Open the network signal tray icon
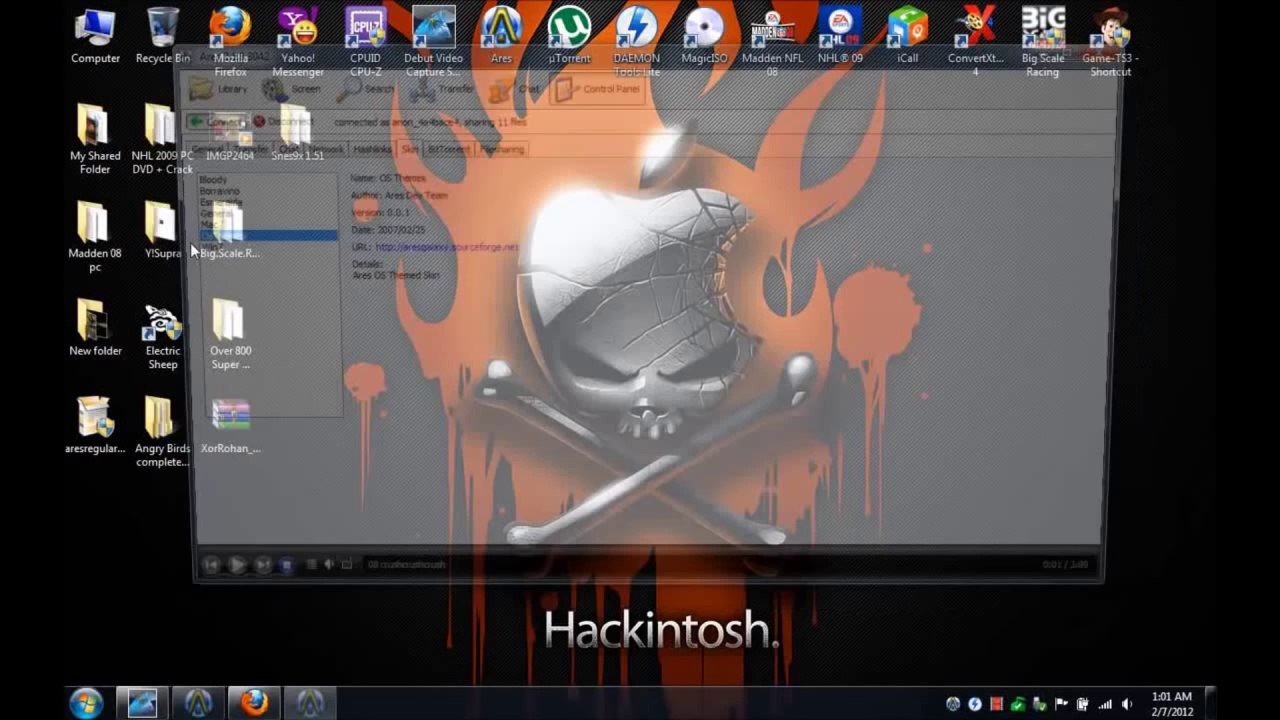This screenshot has height=720, width=1280. point(1105,704)
